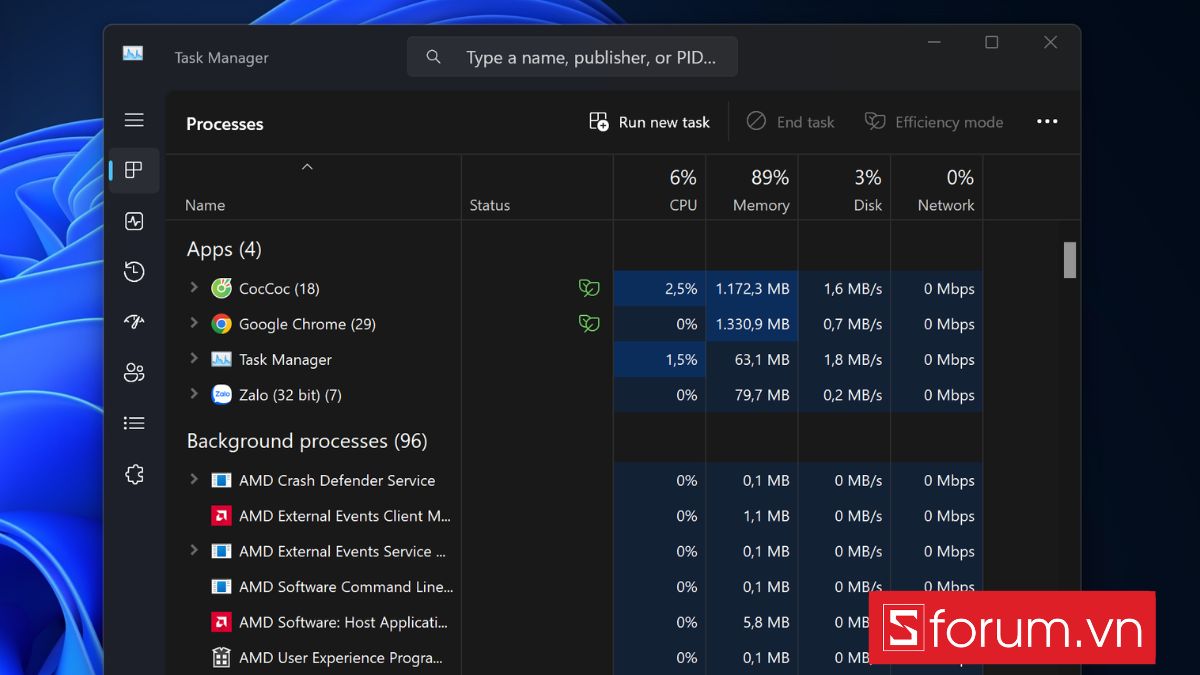1200x675 pixels.
Task: Click the 2,5% CPU value for CocCoc
Action: coord(681,288)
